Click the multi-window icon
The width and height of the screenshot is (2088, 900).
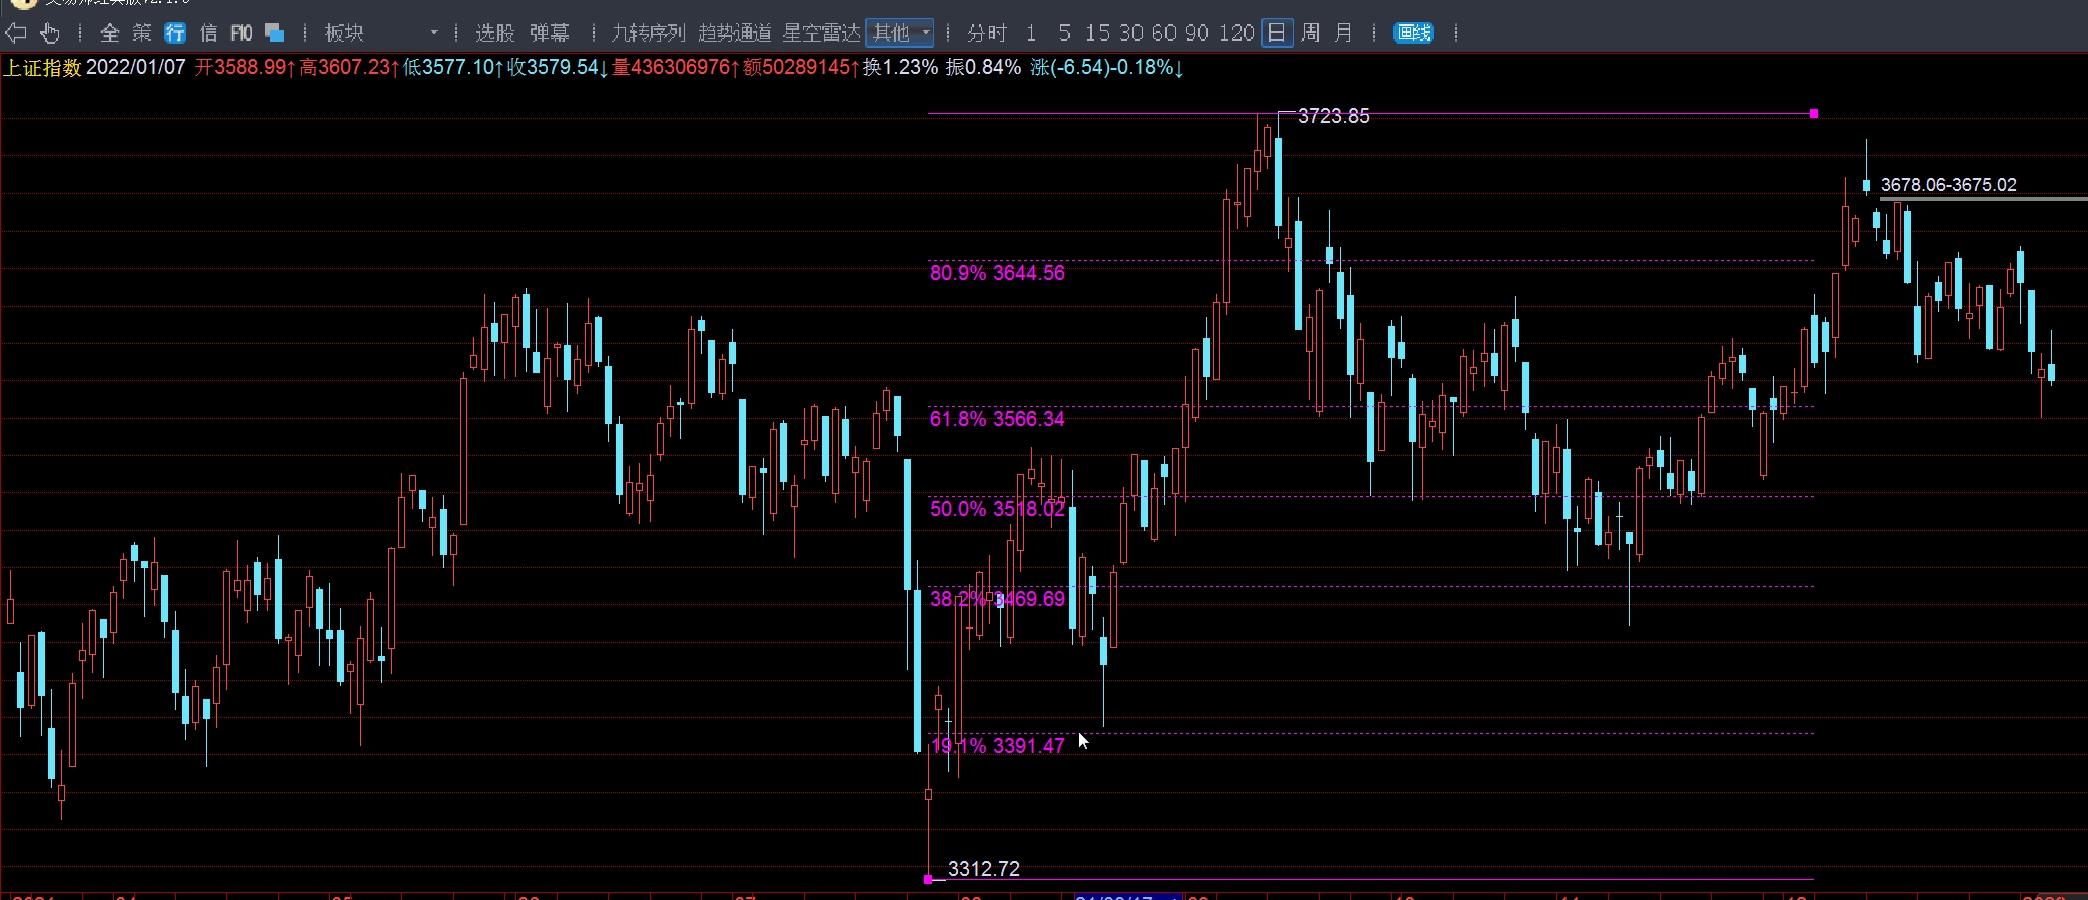274,33
